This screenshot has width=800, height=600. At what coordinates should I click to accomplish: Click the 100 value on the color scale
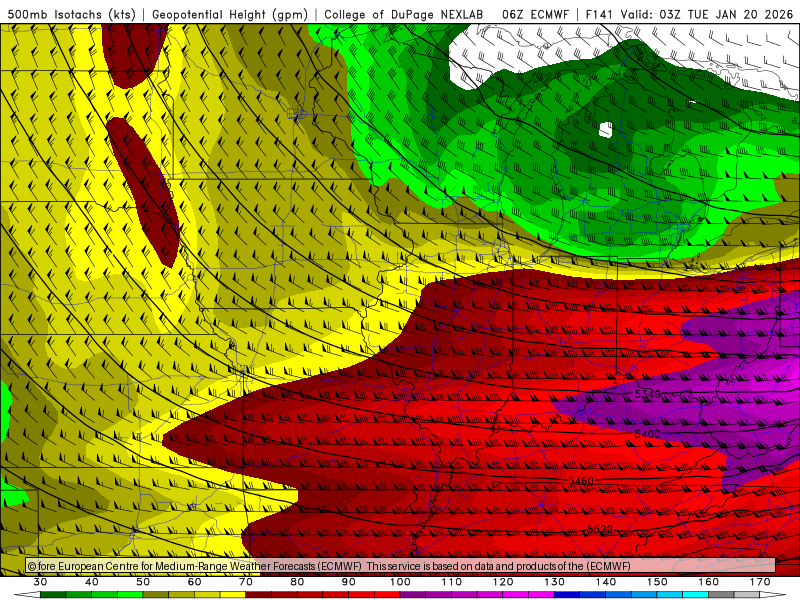(x=400, y=582)
